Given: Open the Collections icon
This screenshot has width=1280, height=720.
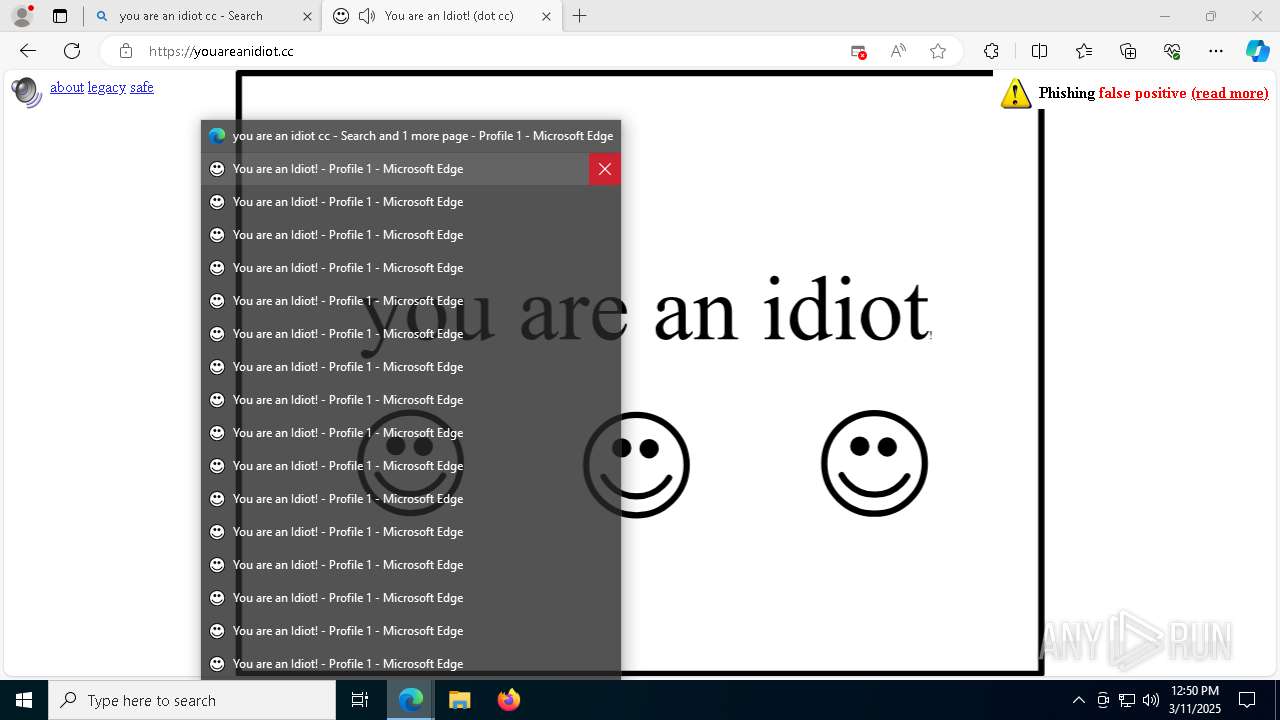Looking at the screenshot, I should pyautogui.click(x=1128, y=51).
